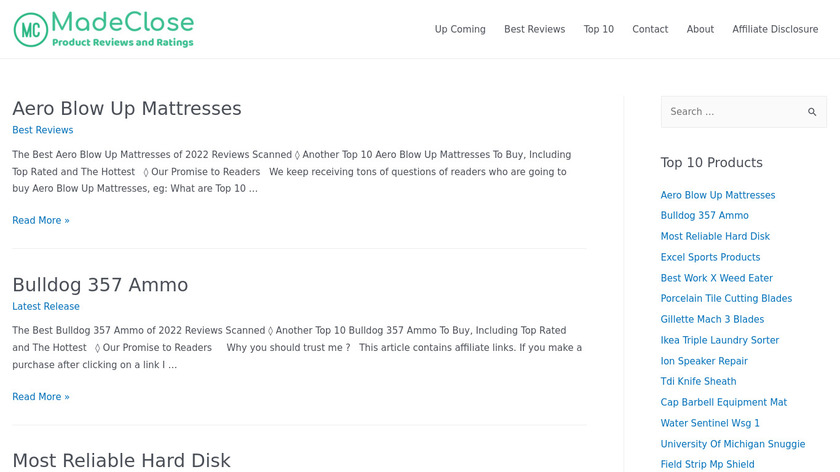This screenshot has height=472, width=840.
Task: Open Water Sentinel Wsg 1 sidebar link
Action: click(710, 423)
